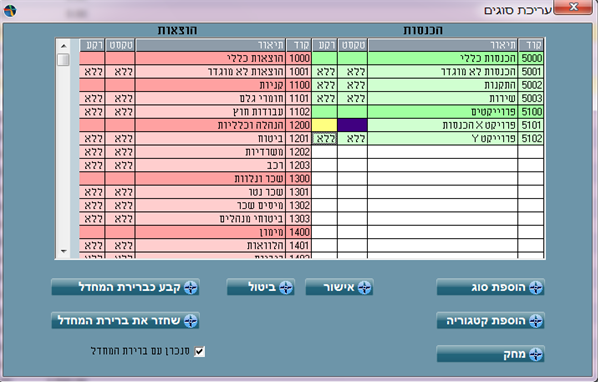This screenshot has height=382, width=598.
Task: Click the cross icon on אישור button
Action: coord(364,287)
